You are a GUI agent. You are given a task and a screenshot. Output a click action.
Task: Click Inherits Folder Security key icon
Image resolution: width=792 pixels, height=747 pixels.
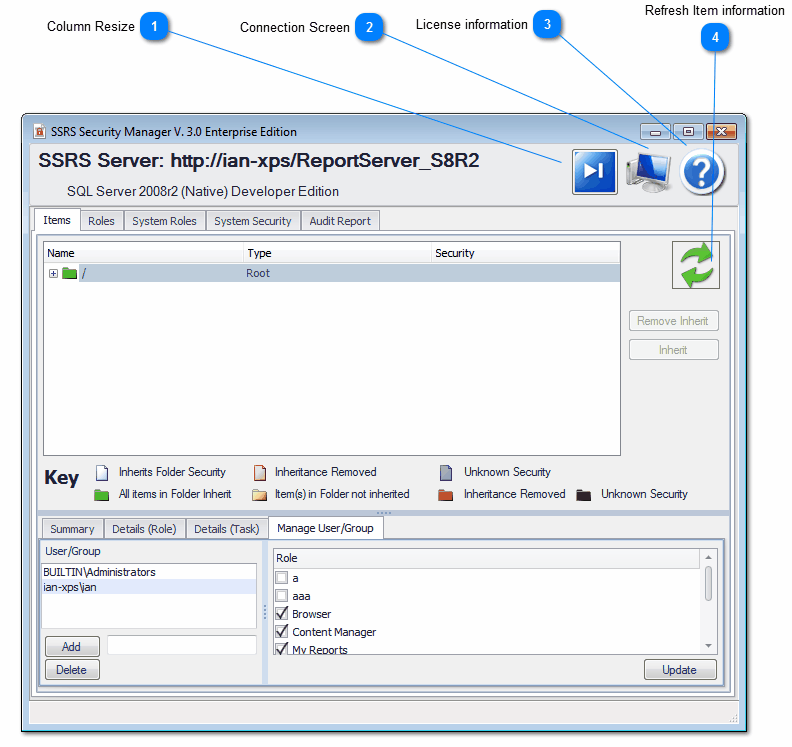click(102, 473)
